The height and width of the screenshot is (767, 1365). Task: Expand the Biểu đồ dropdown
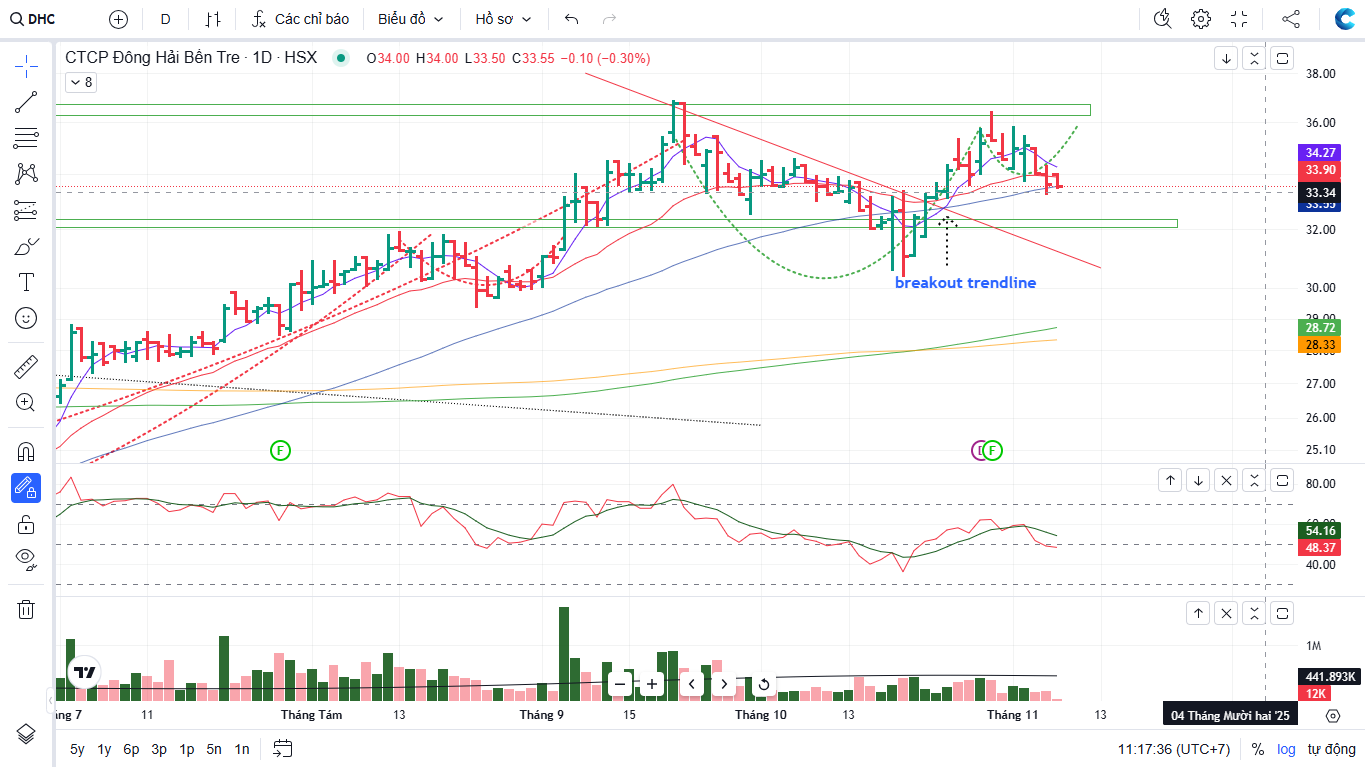[x=410, y=19]
